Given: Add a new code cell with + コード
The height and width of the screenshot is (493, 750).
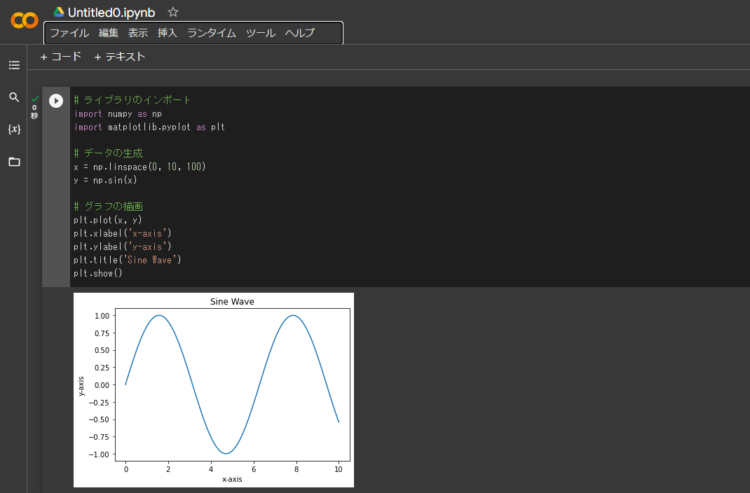Looking at the screenshot, I should point(61,57).
